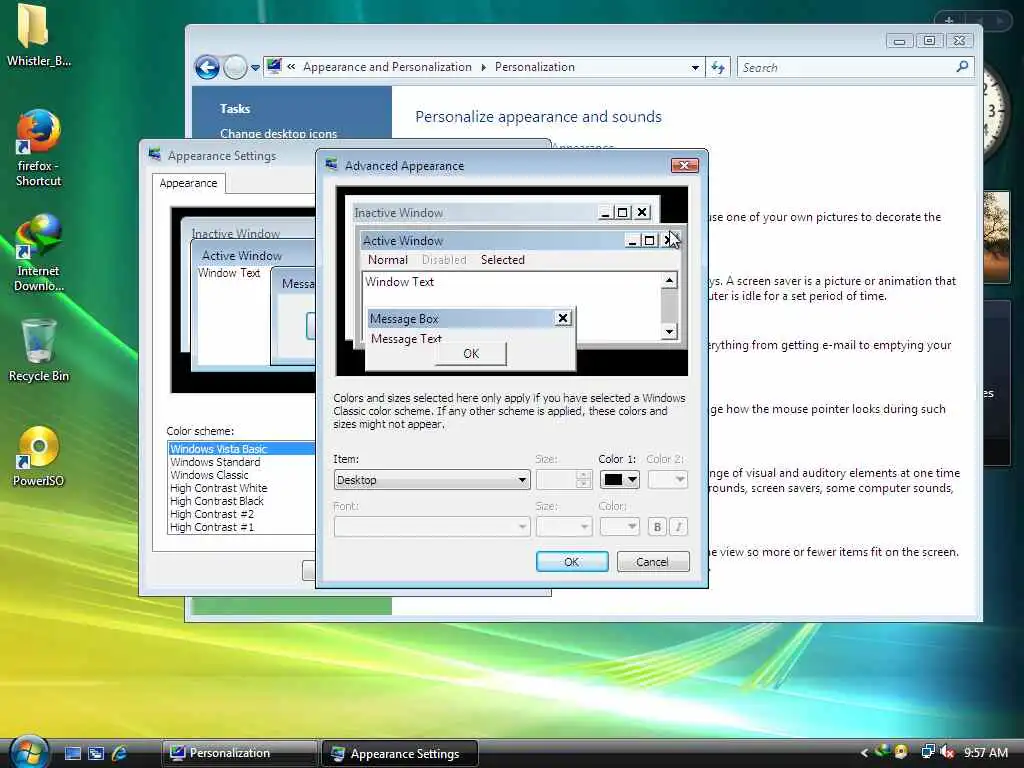1024x768 pixels.
Task: Click Change desktop icons task link
Action: click(x=278, y=133)
